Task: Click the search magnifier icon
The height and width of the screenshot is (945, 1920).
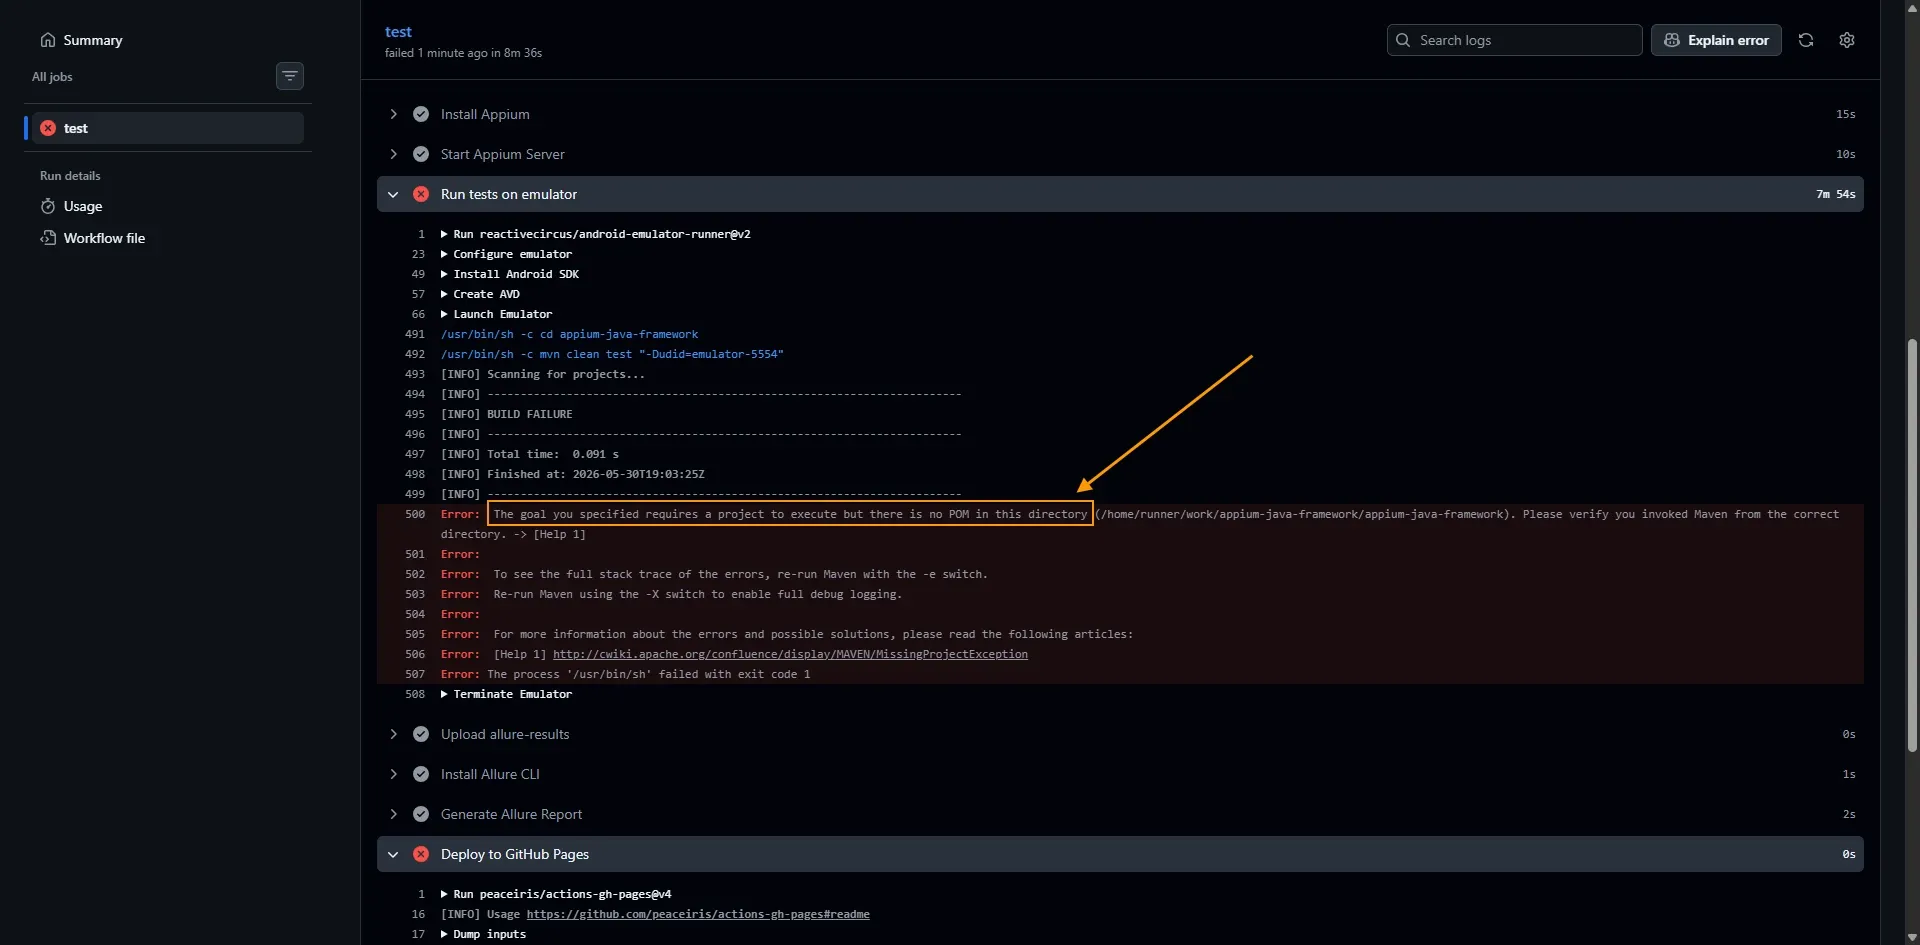Action: click(1403, 40)
